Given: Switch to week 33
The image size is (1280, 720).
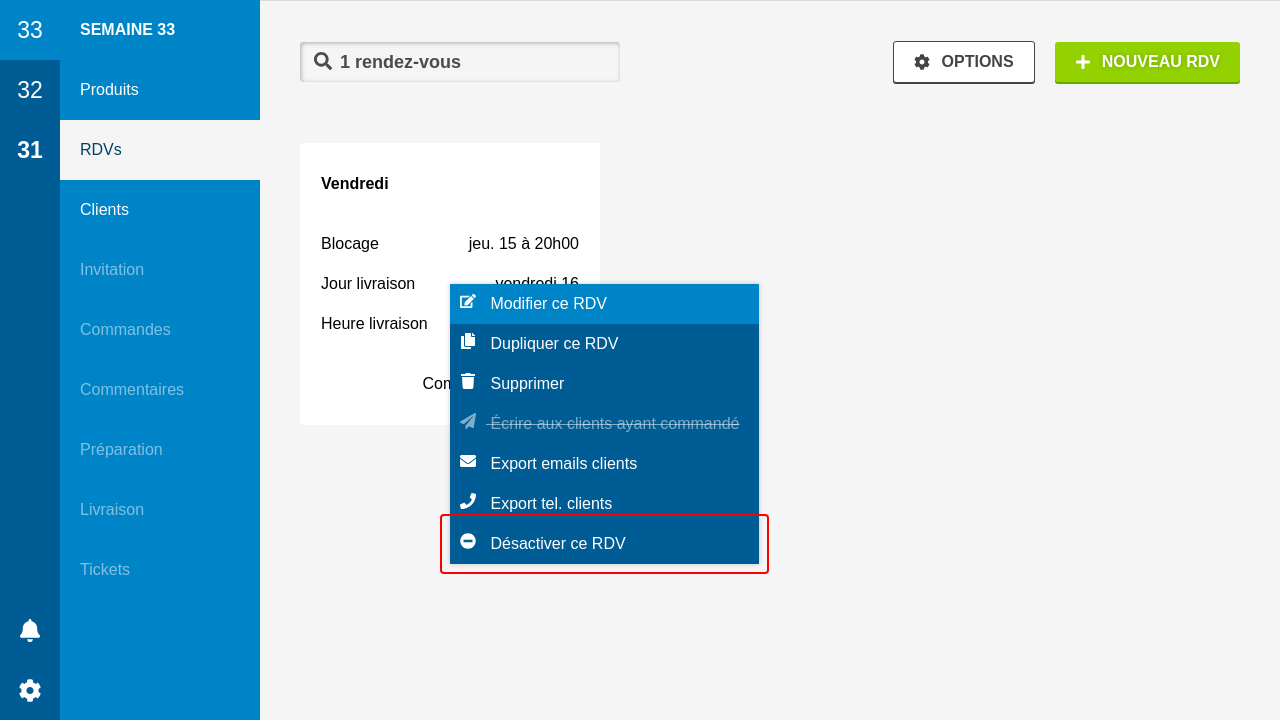Looking at the screenshot, I should click(30, 30).
